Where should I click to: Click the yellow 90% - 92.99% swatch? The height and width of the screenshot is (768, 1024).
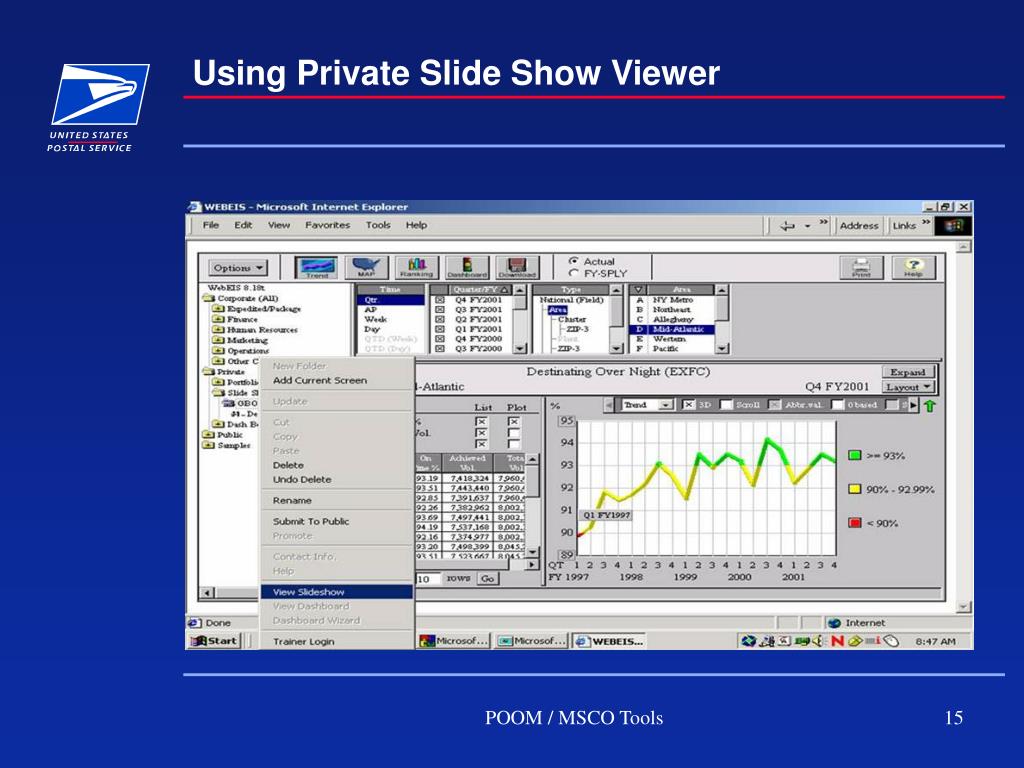pyautogui.click(x=855, y=488)
